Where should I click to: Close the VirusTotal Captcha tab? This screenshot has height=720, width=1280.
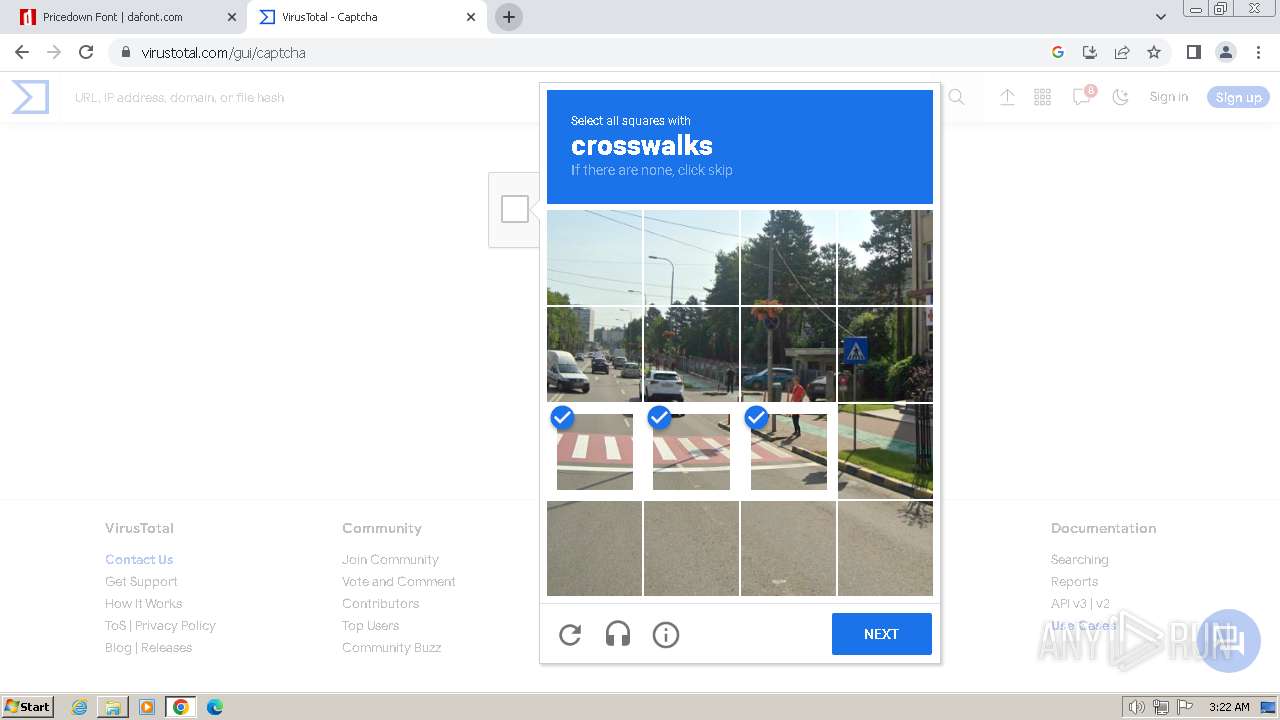coord(471,17)
